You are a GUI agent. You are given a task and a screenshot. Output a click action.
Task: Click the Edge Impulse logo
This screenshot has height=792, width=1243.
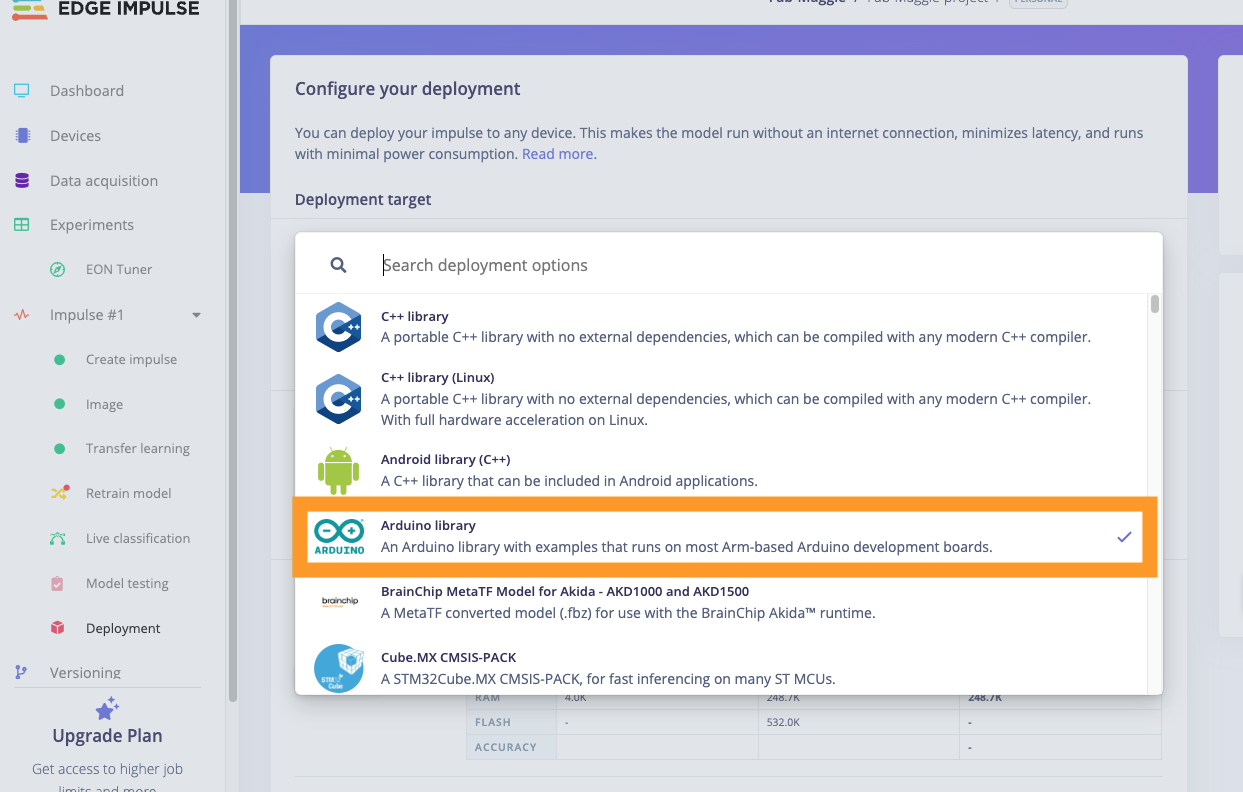coord(106,8)
